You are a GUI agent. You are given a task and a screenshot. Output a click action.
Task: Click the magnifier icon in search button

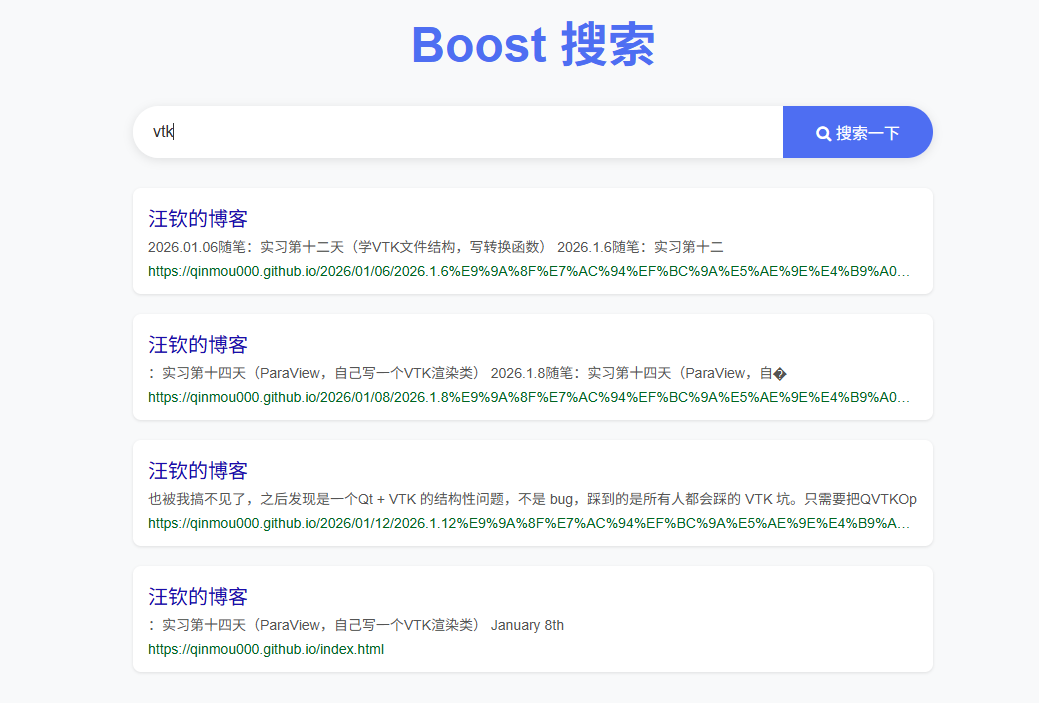(x=823, y=134)
